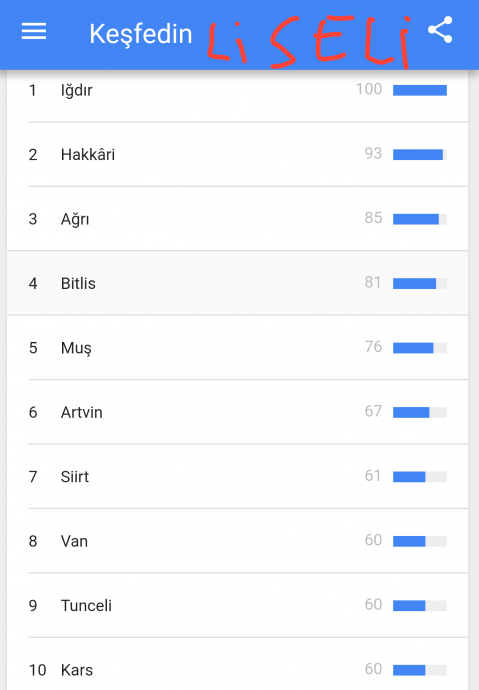Open the hamburger navigation menu
This screenshot has width=479, height=690.
[34, 31]
